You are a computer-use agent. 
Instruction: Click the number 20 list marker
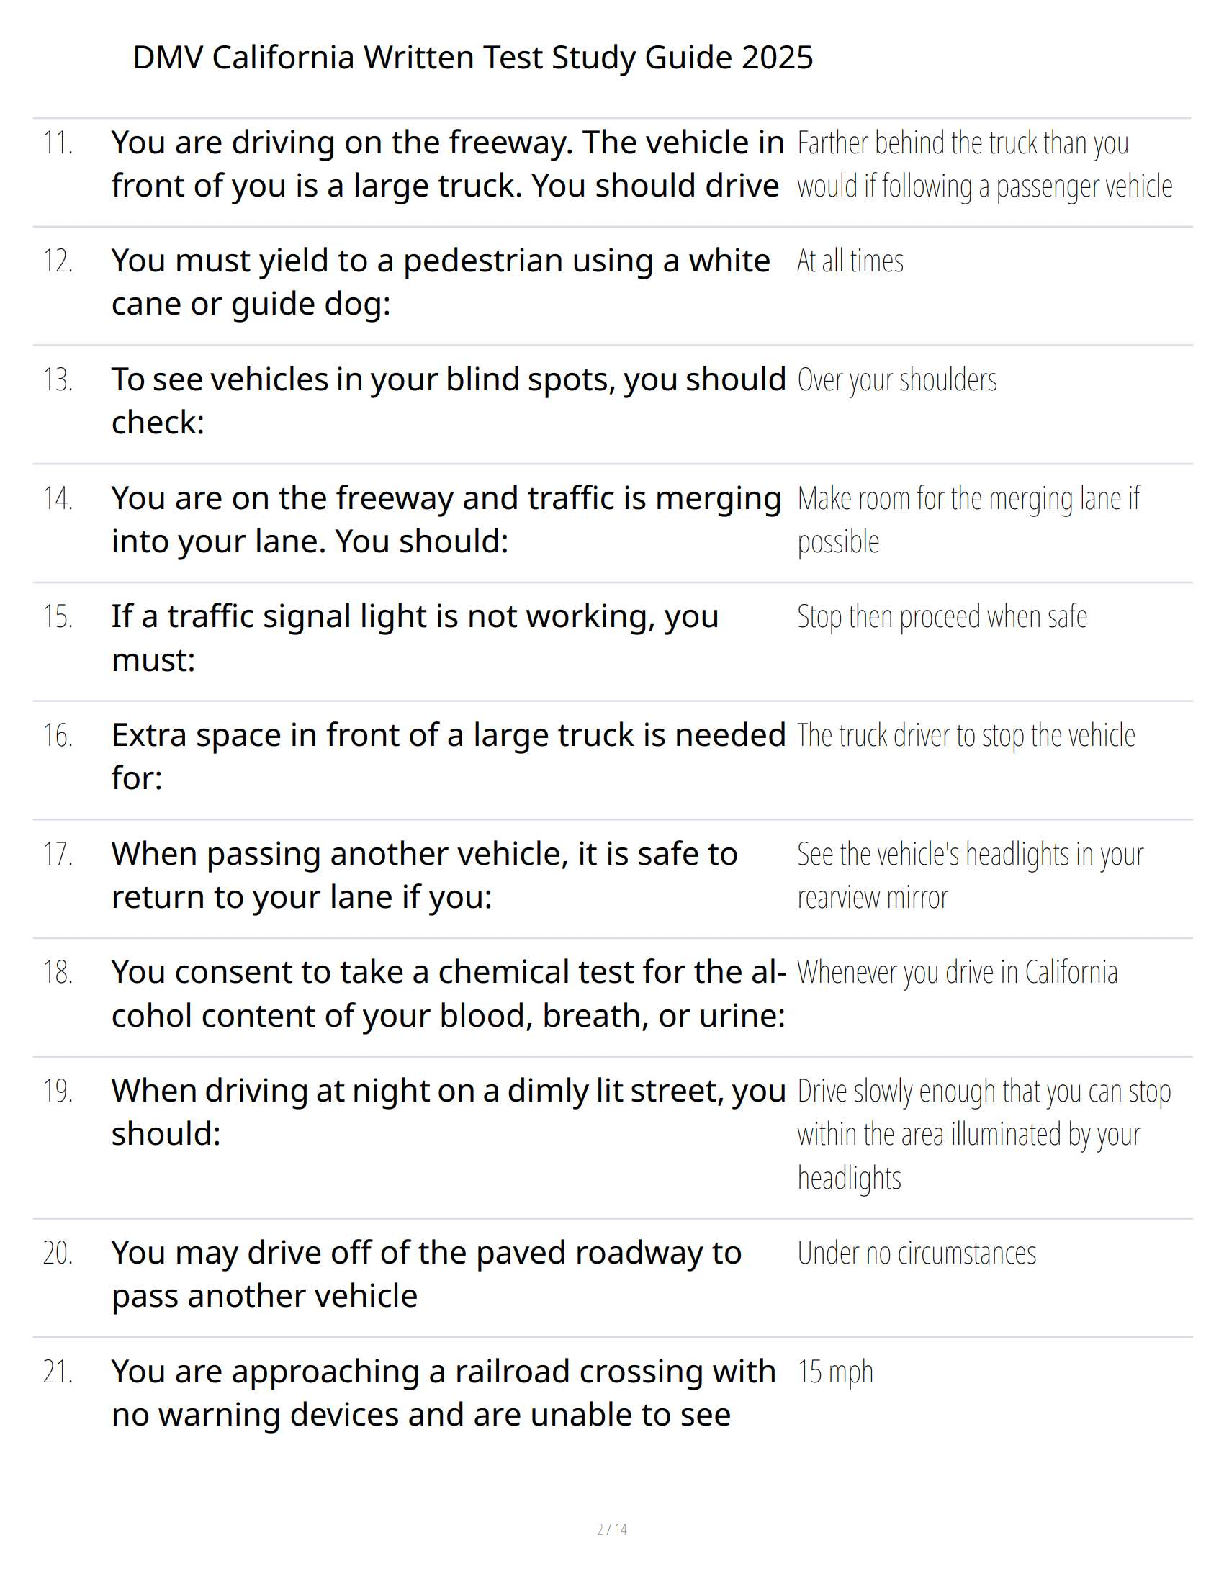[x=58, y=1253]
